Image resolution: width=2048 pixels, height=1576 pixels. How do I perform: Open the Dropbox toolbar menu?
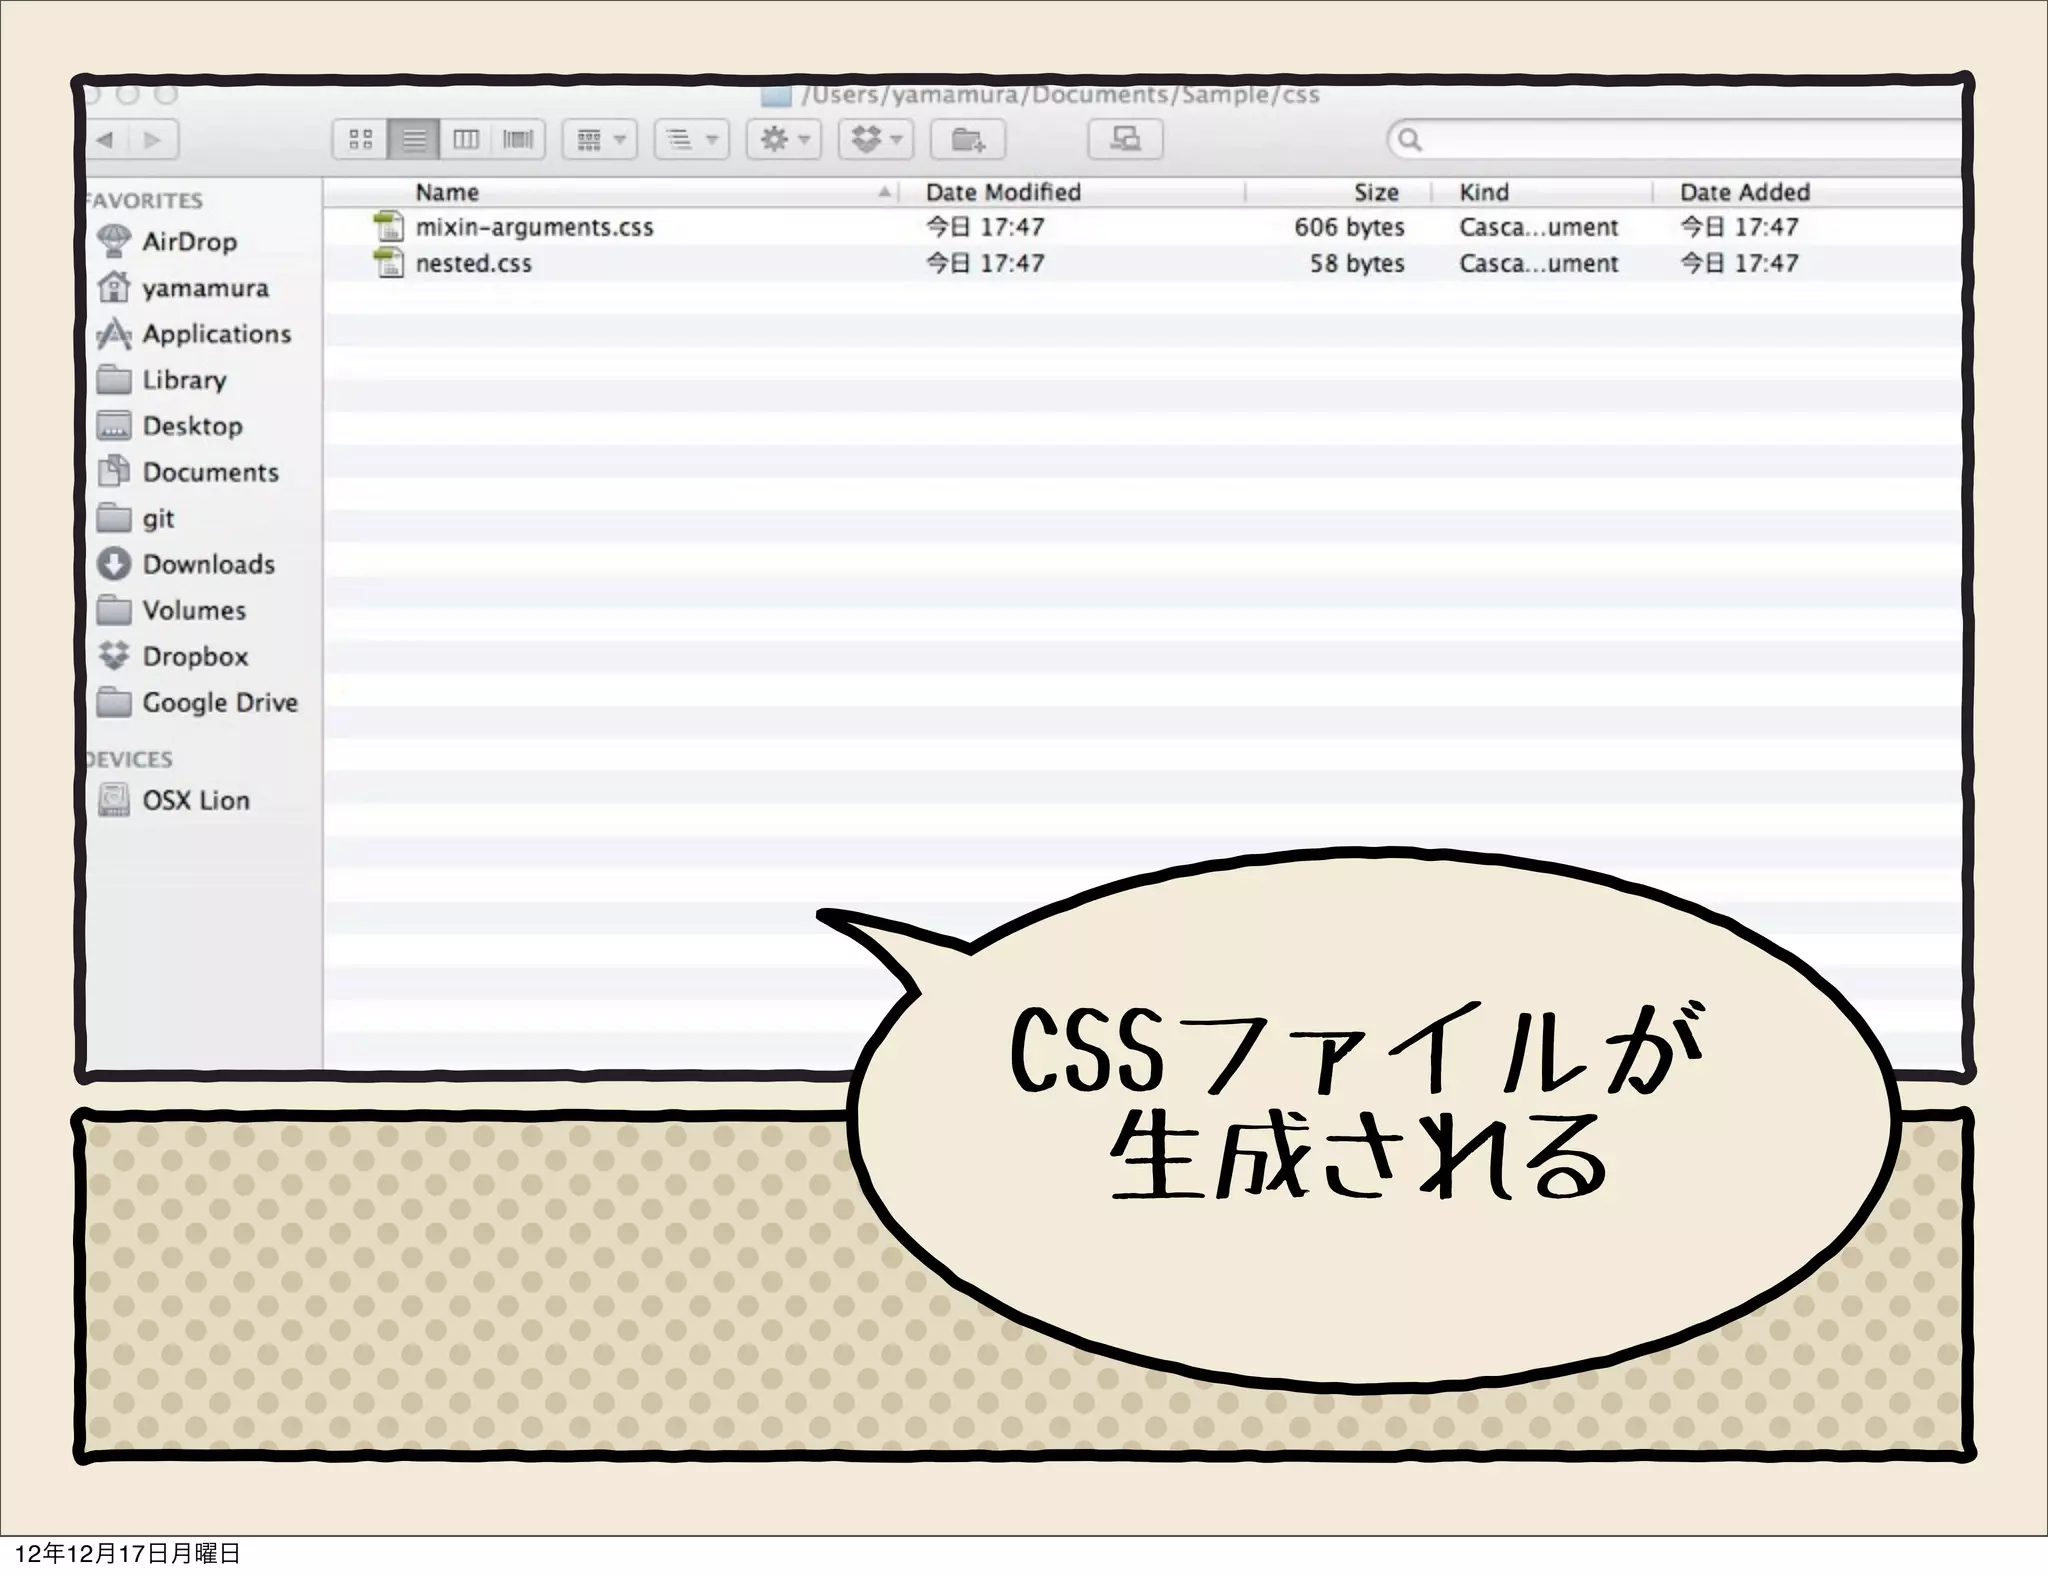coord(876,139)
